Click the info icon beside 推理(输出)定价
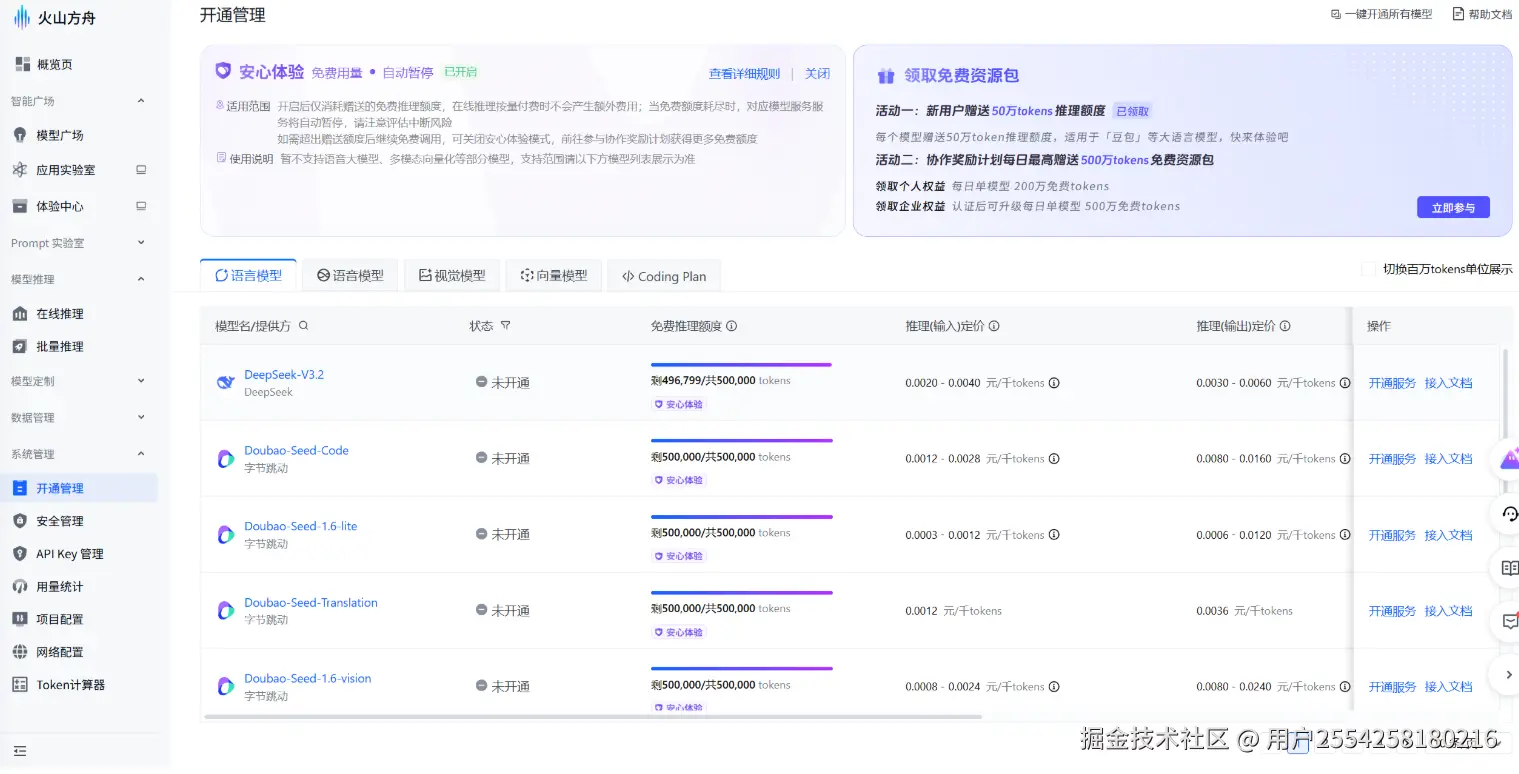 1285,326
